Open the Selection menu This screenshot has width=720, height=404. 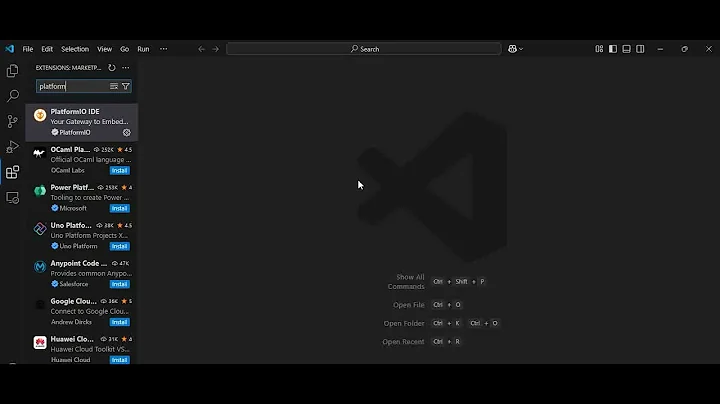(x=75, y=49)
